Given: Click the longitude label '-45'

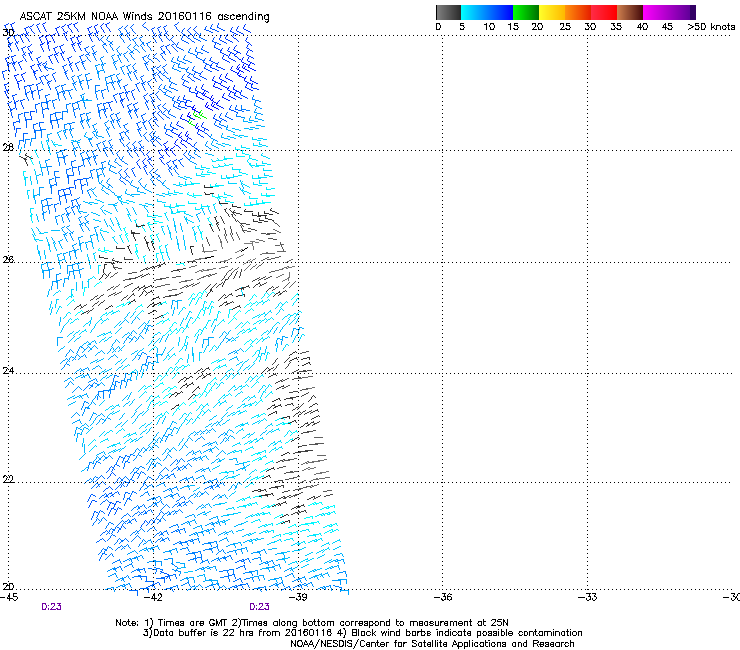Looking at the screenshot, I should [9, 598].
